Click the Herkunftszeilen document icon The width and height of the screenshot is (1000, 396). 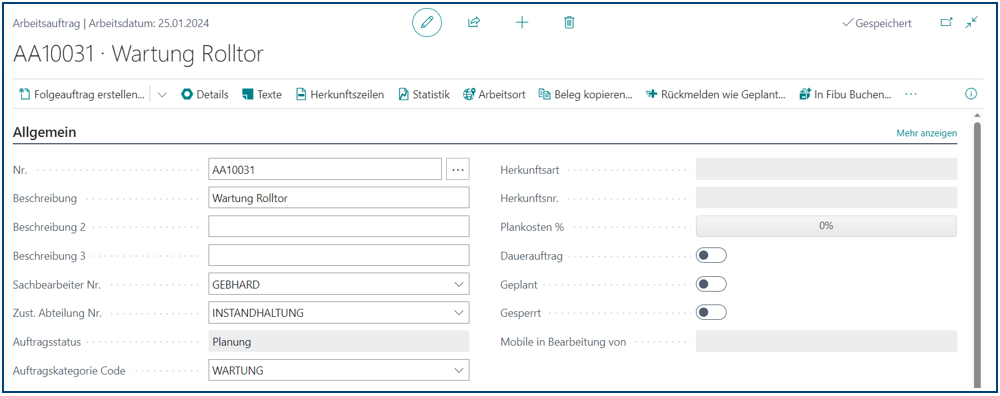(x=301, y=94)
